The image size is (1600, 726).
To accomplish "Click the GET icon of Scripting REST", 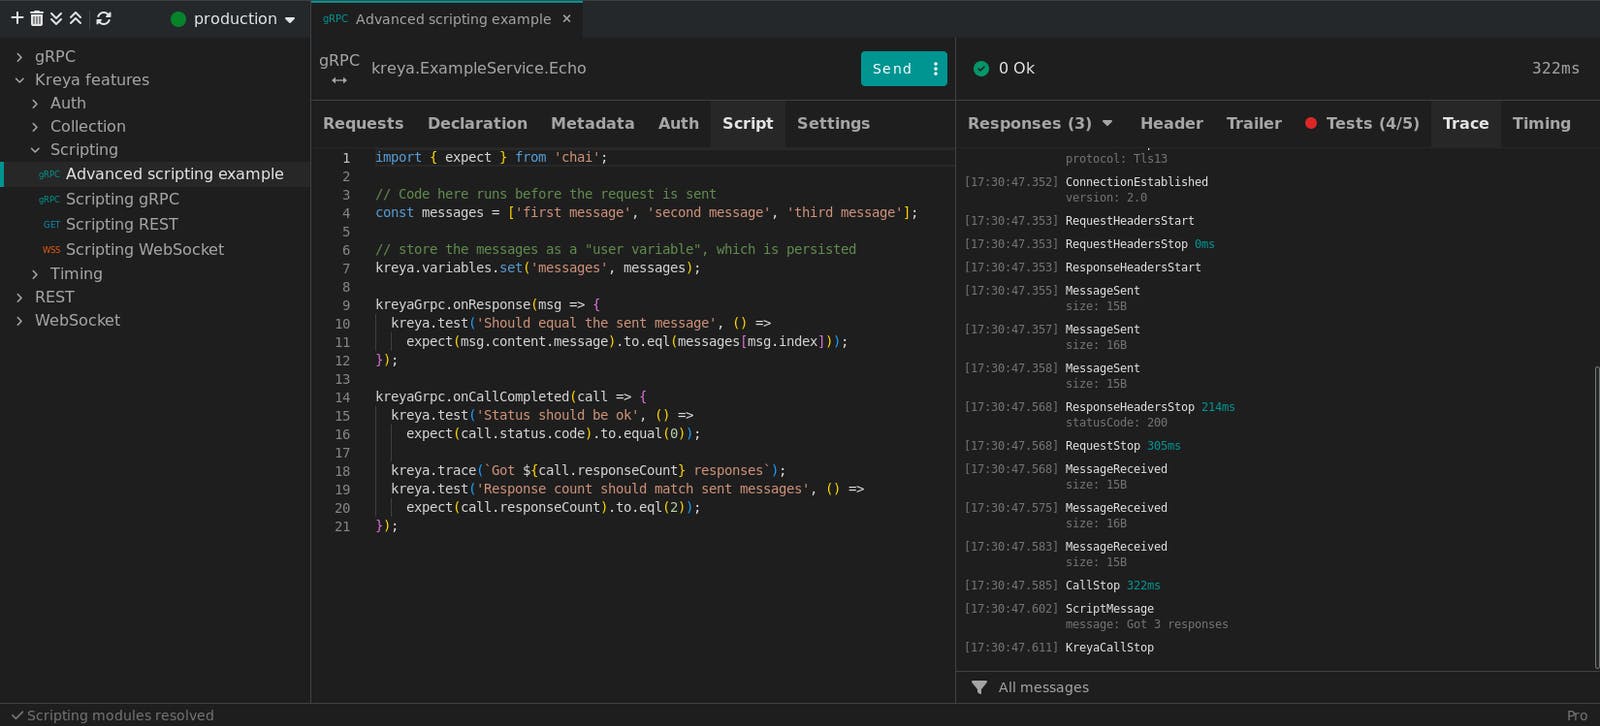I will [x=51, y=224].
